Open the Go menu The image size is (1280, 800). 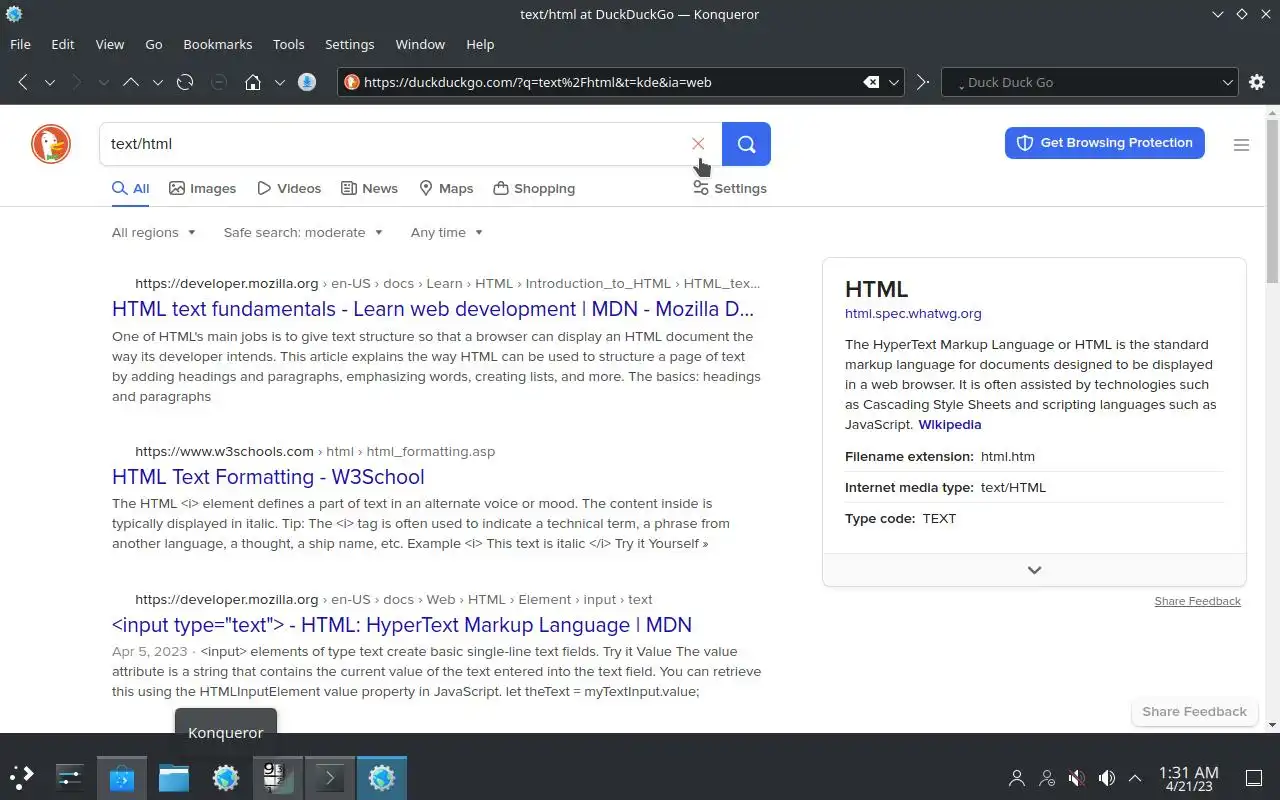[154, 44]
